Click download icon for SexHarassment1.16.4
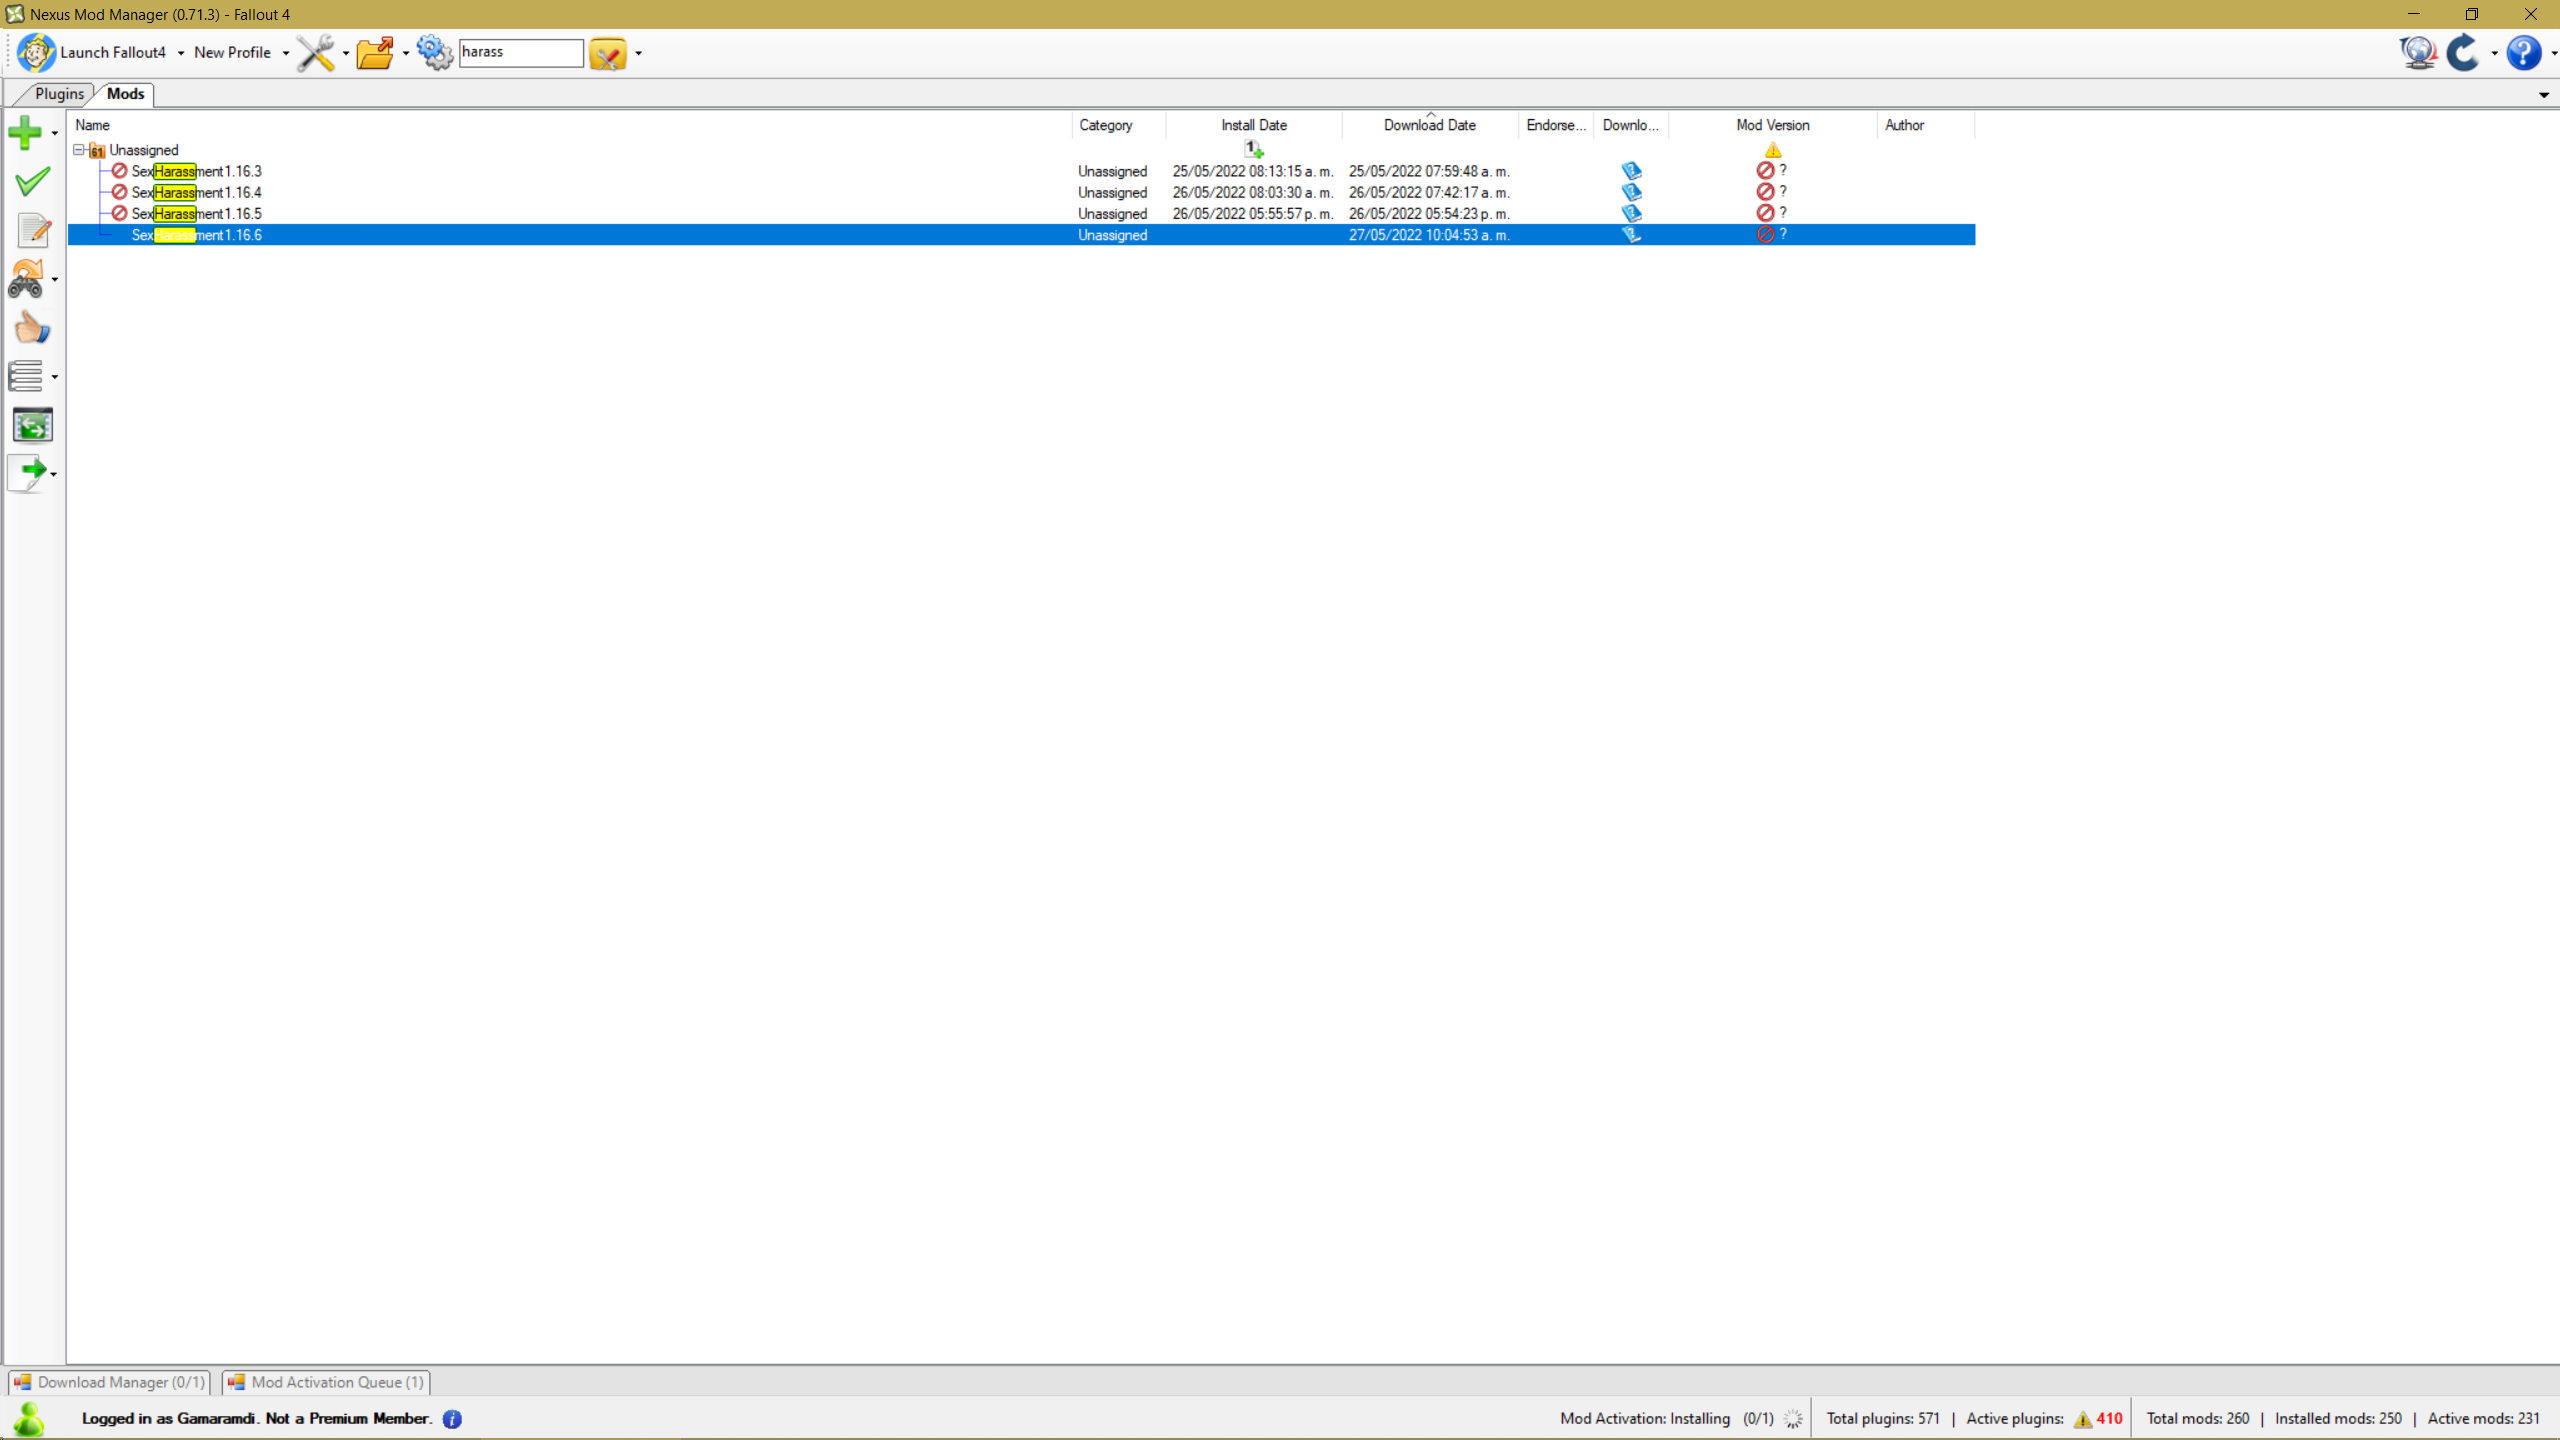 (1631, 192)
